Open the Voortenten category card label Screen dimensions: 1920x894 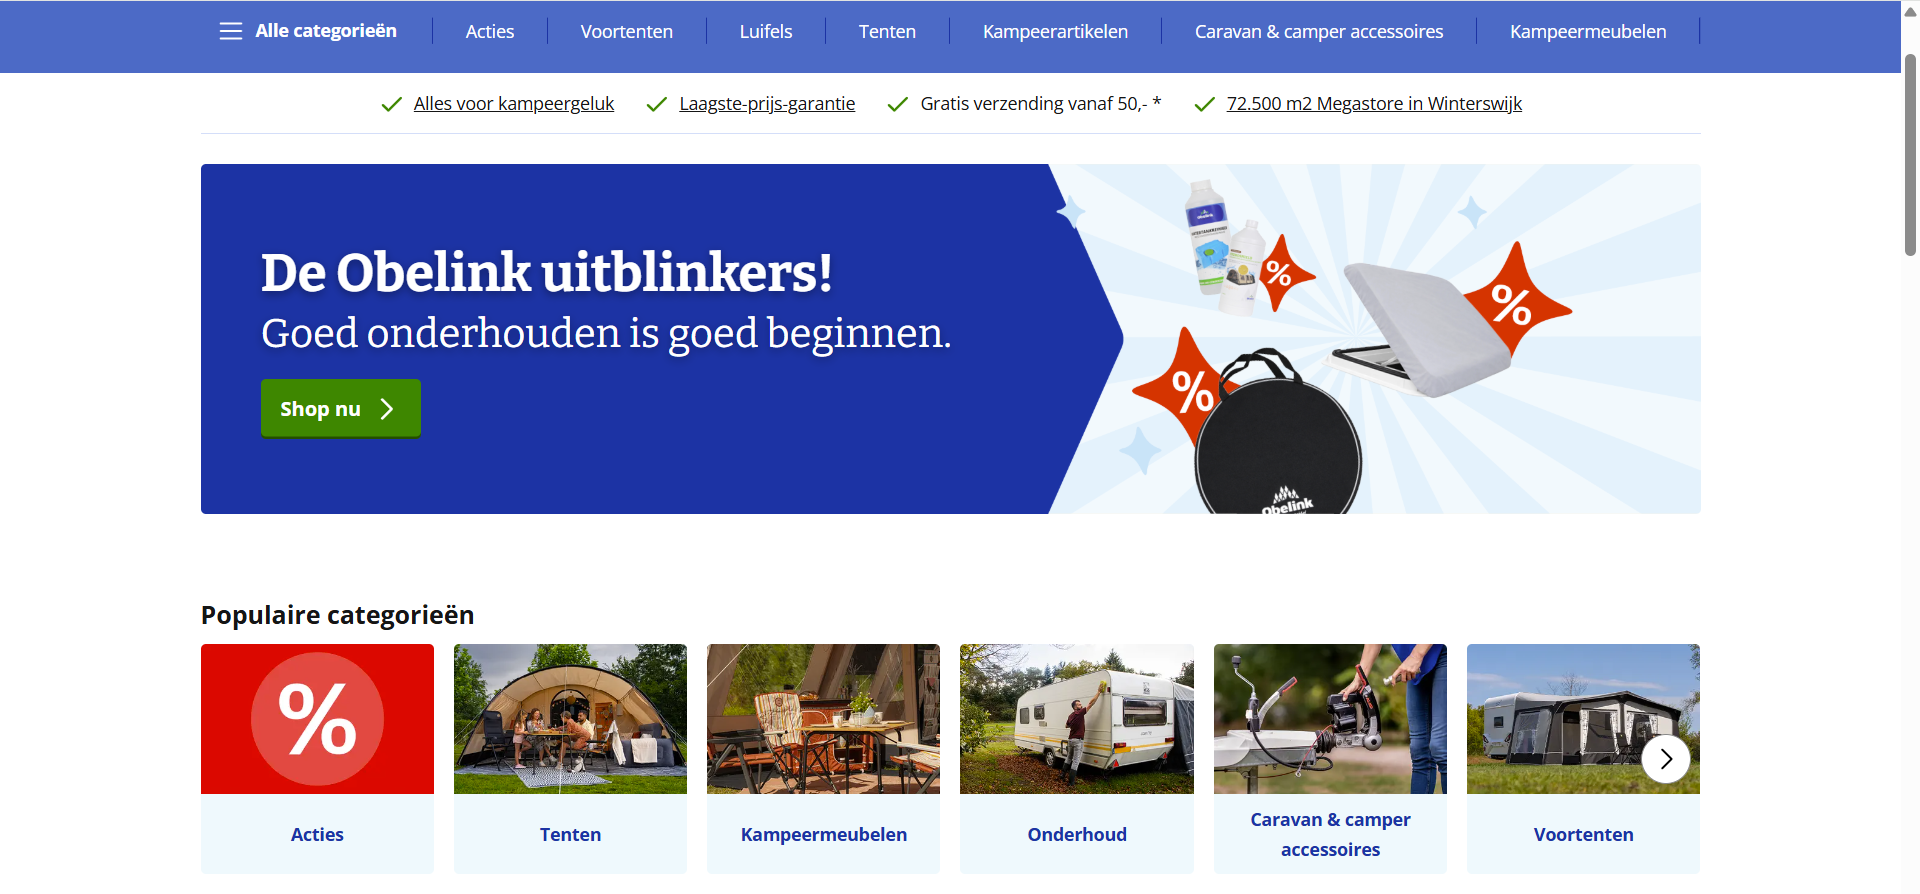click(x=1583, y=834)
